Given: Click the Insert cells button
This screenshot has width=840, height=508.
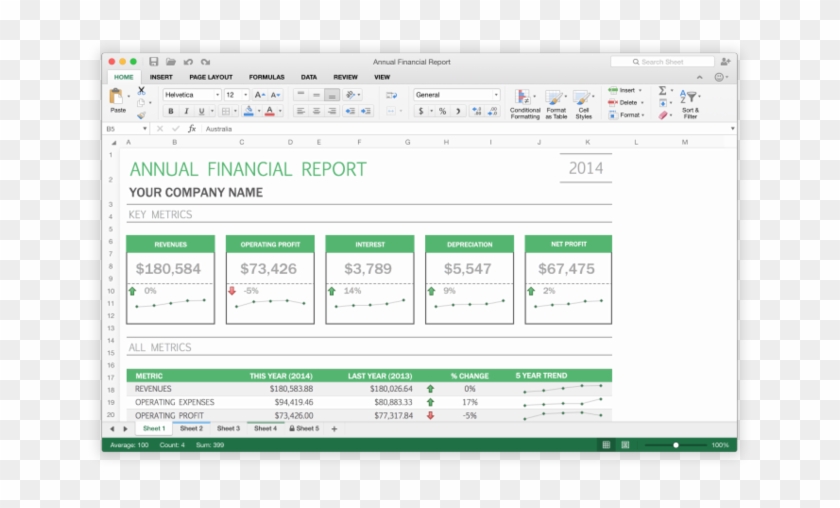Looking at the screenshot, I should [x=625, y=90].
